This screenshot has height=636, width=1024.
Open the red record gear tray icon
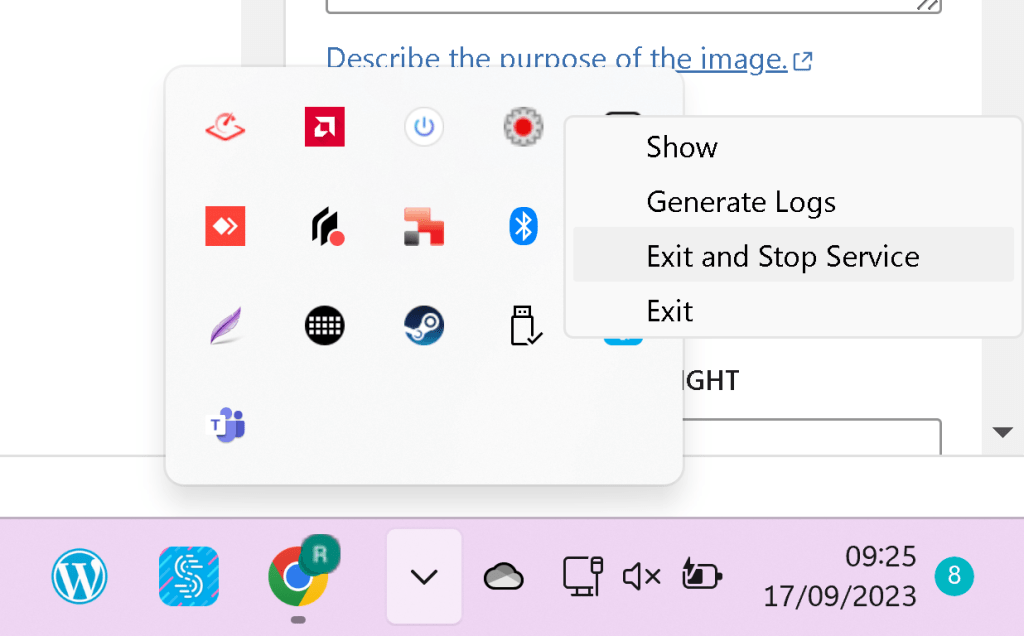[x=523, y=127]
